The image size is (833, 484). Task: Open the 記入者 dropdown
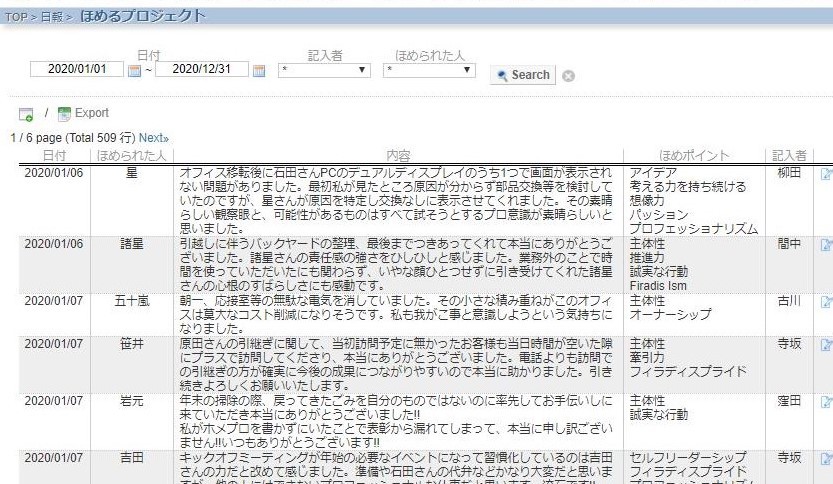(x=324, y=70)
